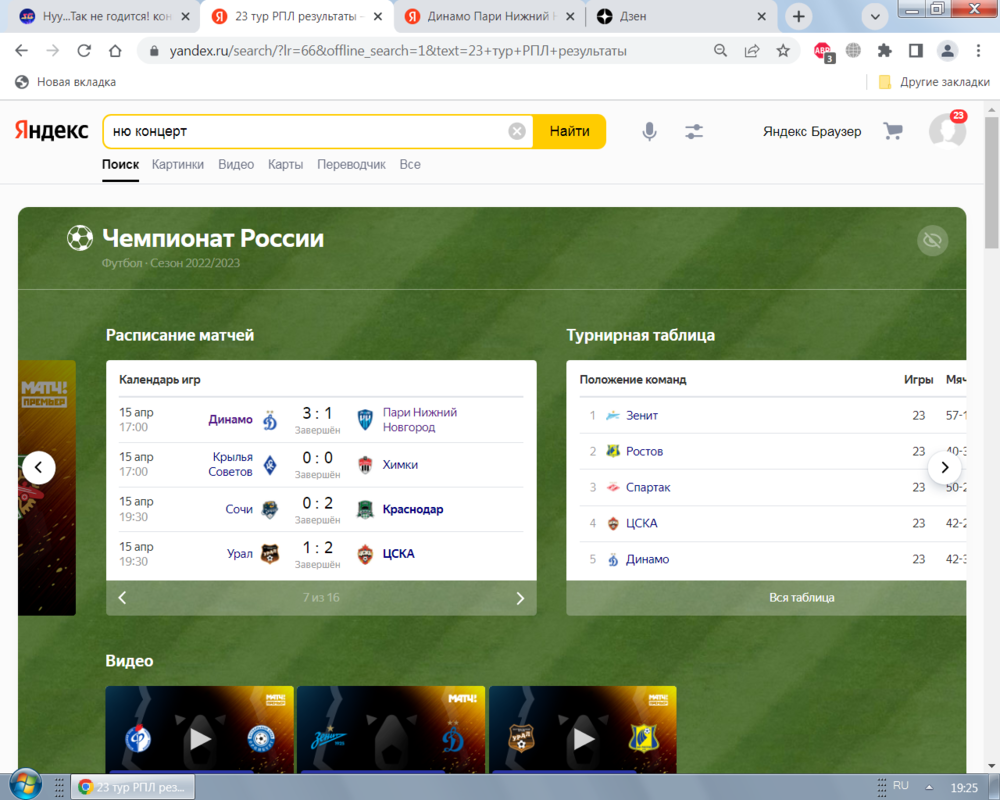The image size is (1000, 800).
Task: Click the CSKA logo in match schedule
Action: [x=365, y=554]
